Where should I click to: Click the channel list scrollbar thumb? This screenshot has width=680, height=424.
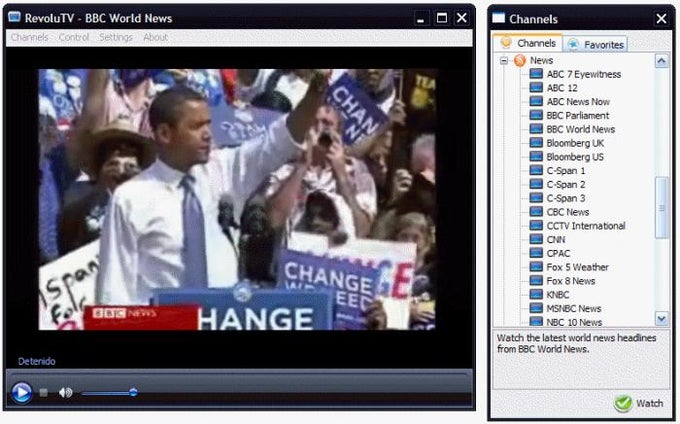[661, 207]
